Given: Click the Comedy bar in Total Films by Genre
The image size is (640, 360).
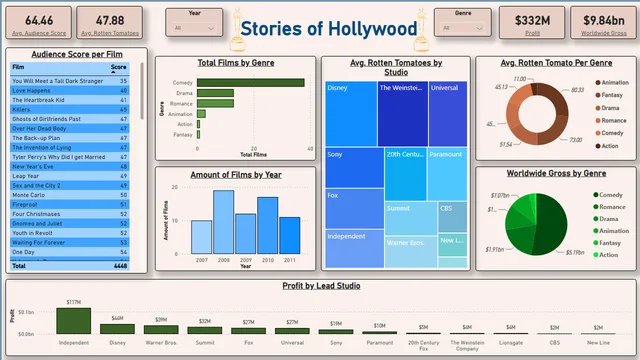Looking at the screenshot, I should pos(251,82).
